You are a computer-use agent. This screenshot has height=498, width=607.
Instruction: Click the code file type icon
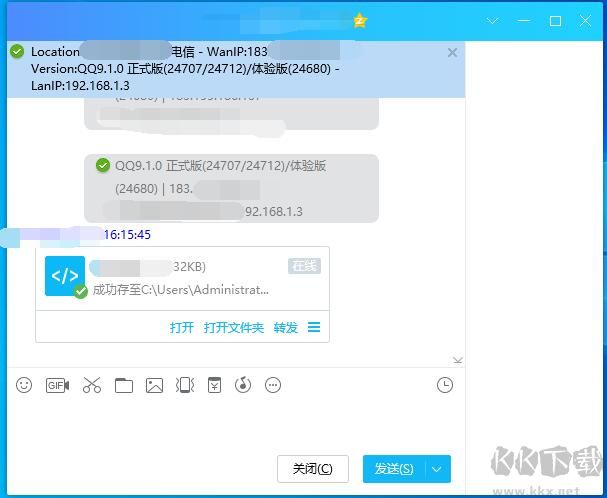click(x=65, y=276)
